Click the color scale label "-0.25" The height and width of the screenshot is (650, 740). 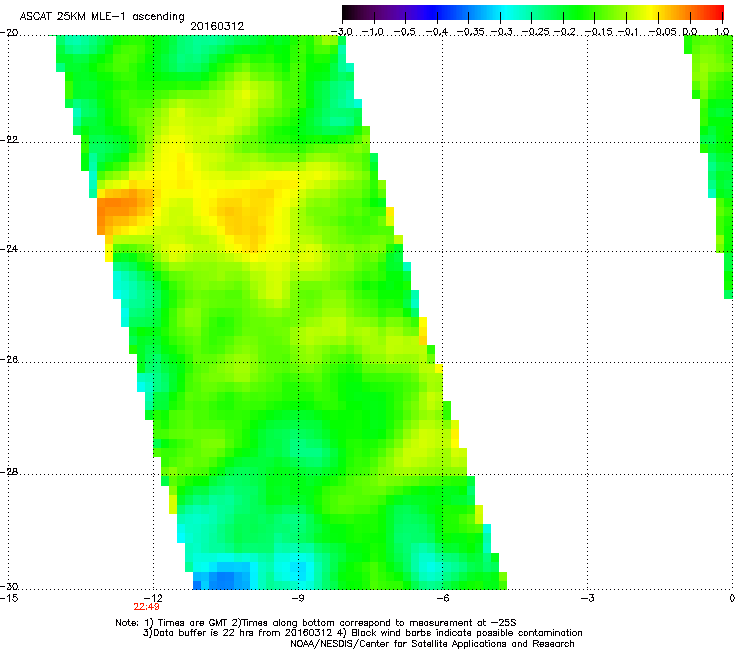(534, 32)
